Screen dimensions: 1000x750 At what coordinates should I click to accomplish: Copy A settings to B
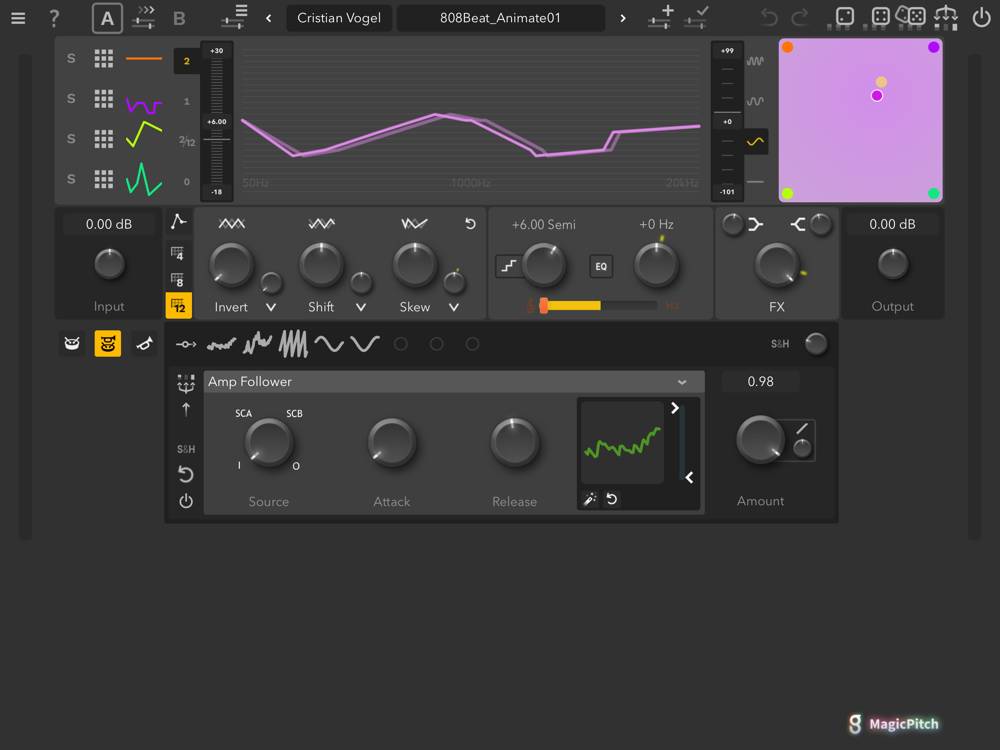pos(144,18)
